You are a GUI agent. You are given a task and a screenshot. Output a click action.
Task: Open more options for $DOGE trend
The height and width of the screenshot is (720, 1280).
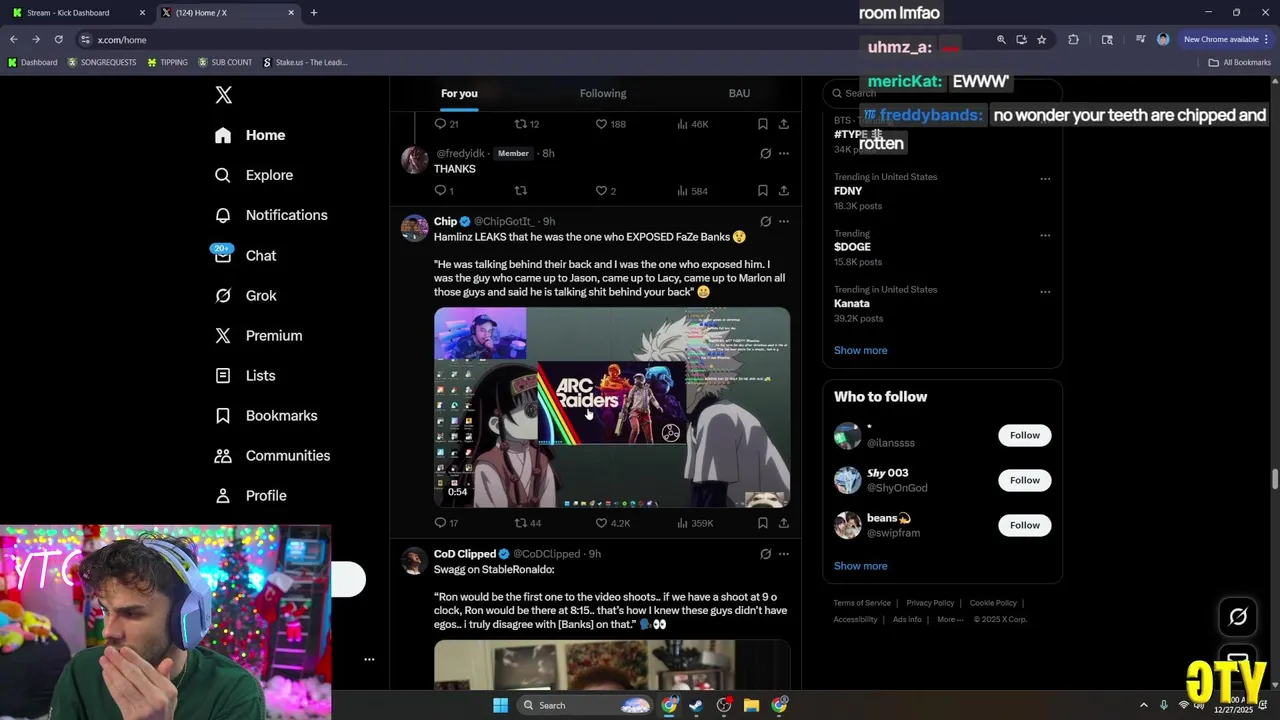(x=1045, y=235)
